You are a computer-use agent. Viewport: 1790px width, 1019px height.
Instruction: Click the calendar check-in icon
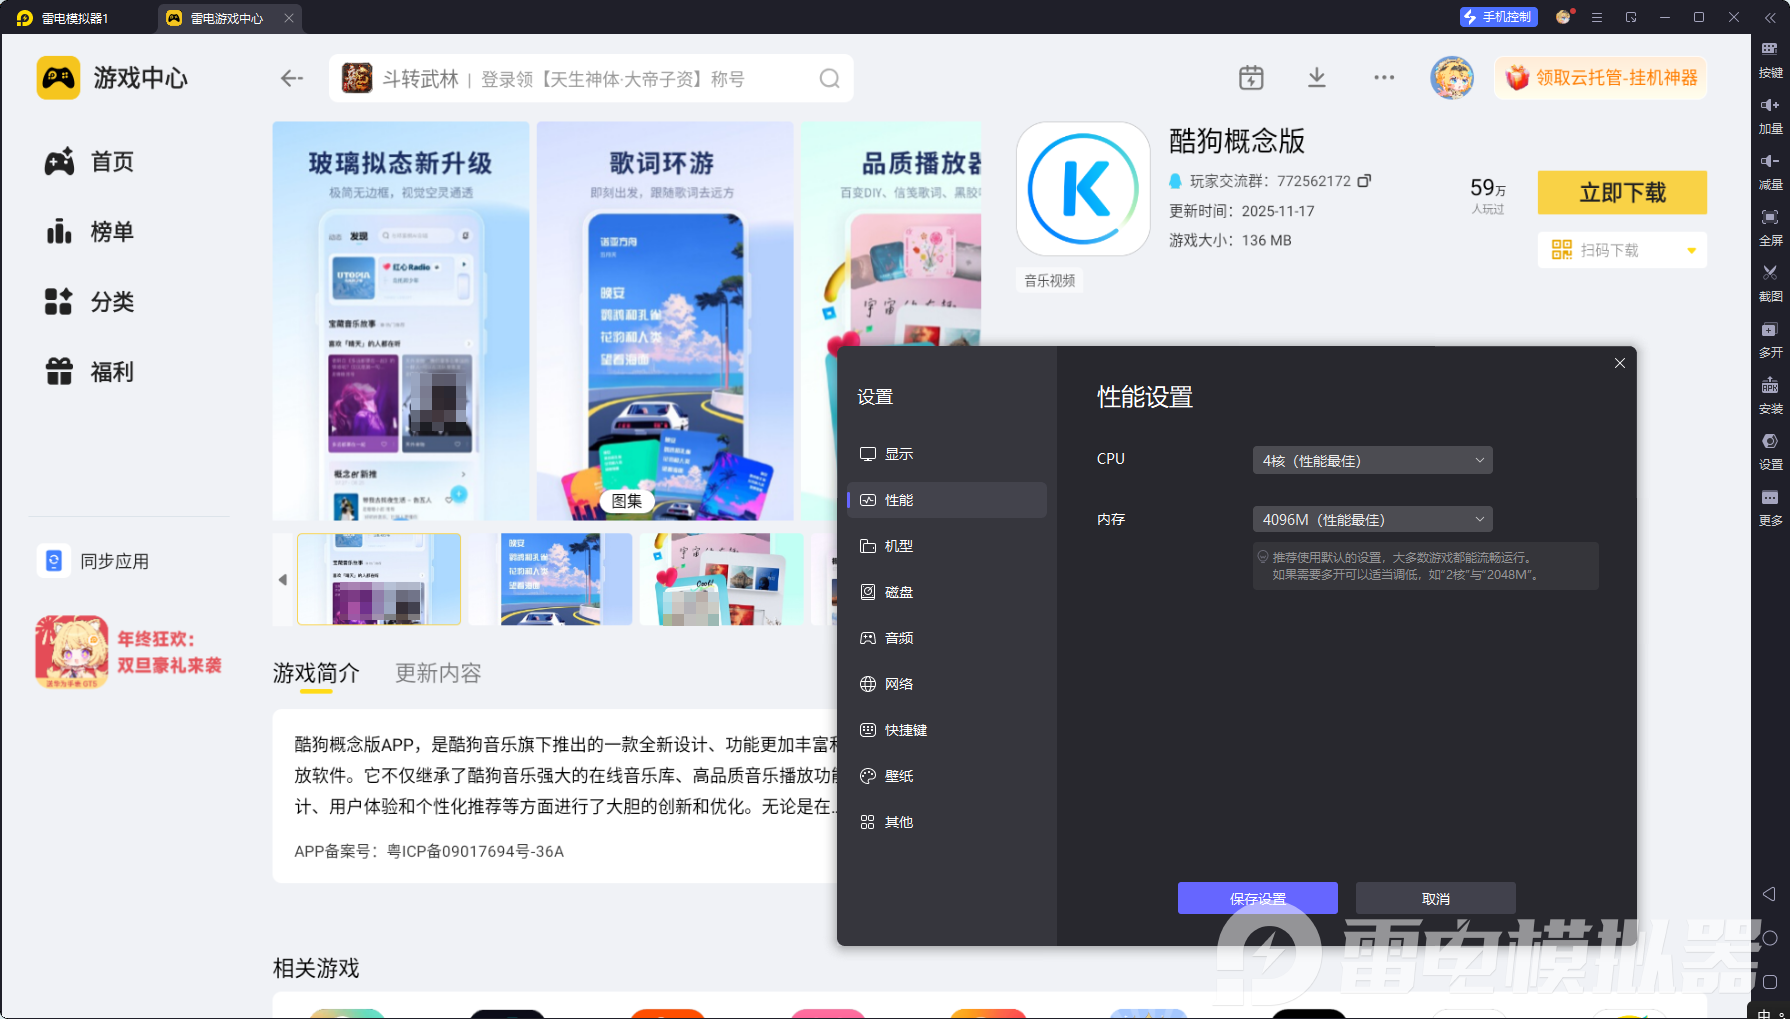tap(1251, 78)
